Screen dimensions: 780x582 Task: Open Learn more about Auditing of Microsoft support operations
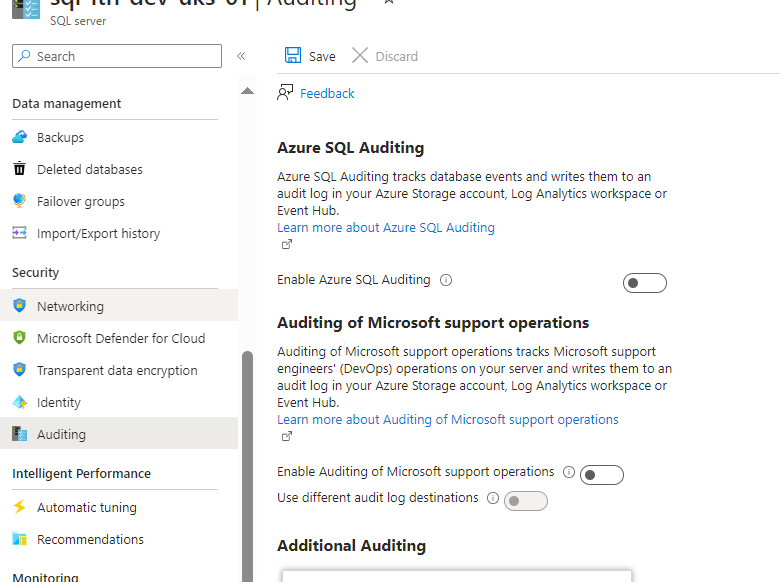point(448,419)
